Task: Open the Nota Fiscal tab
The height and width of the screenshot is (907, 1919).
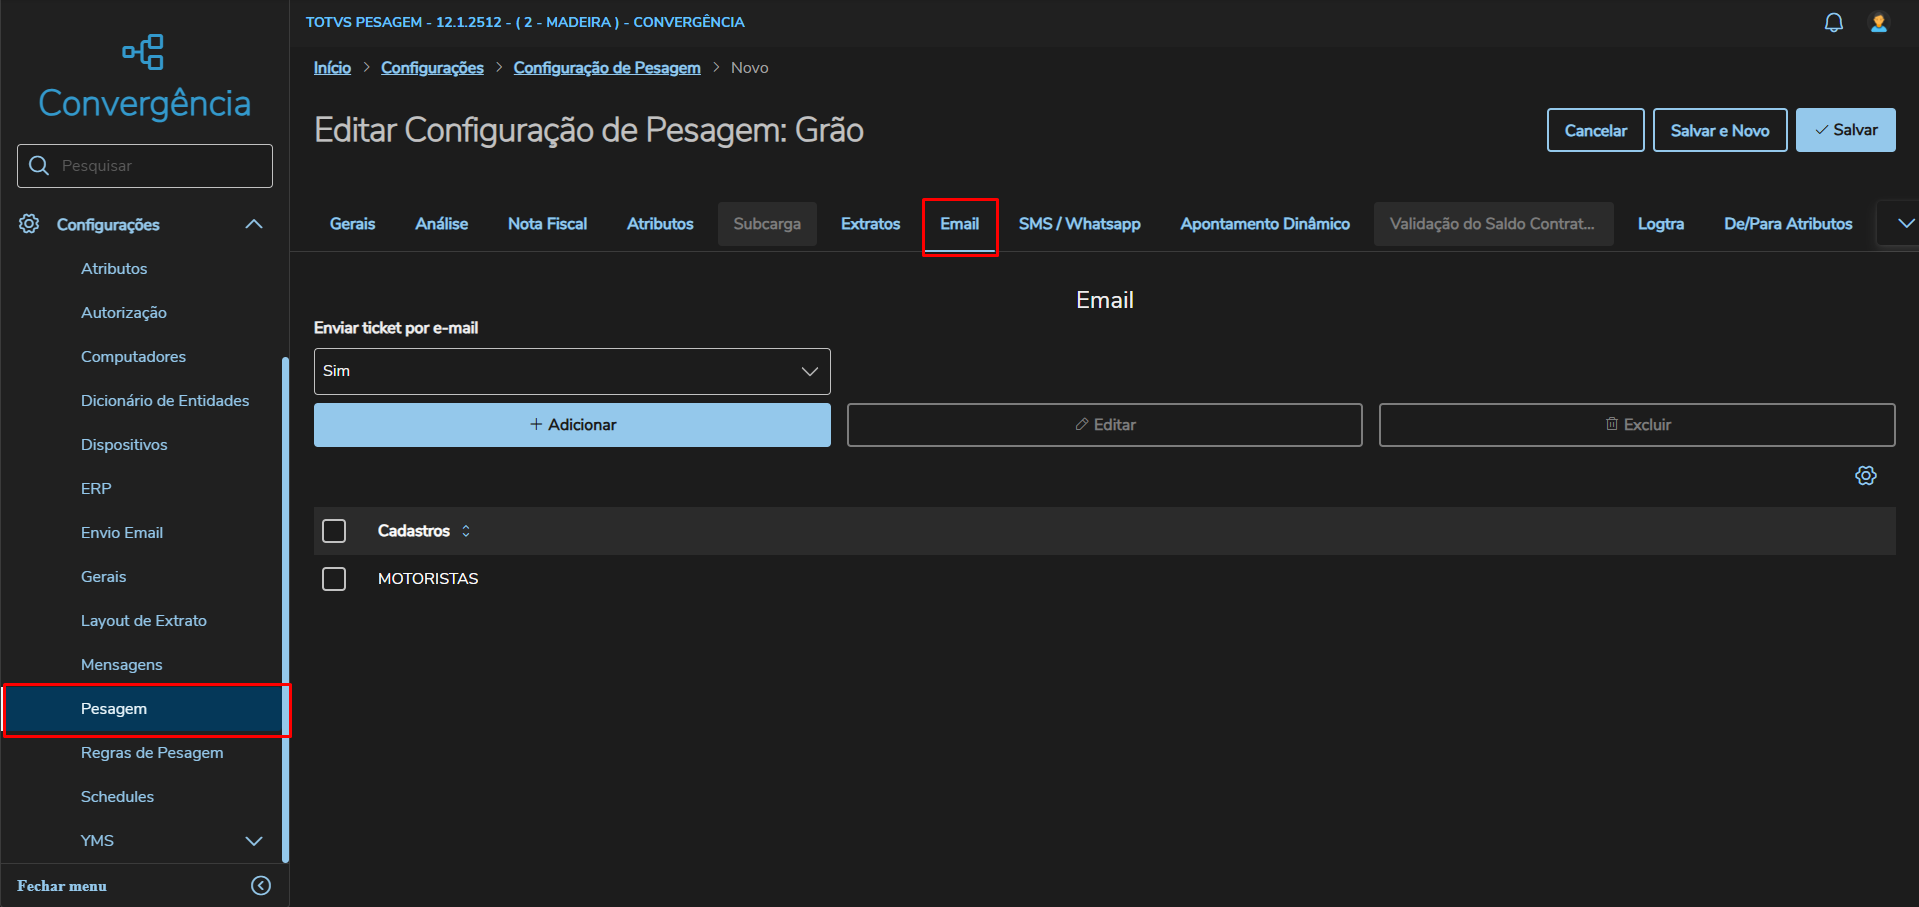Action: [547, 224]
